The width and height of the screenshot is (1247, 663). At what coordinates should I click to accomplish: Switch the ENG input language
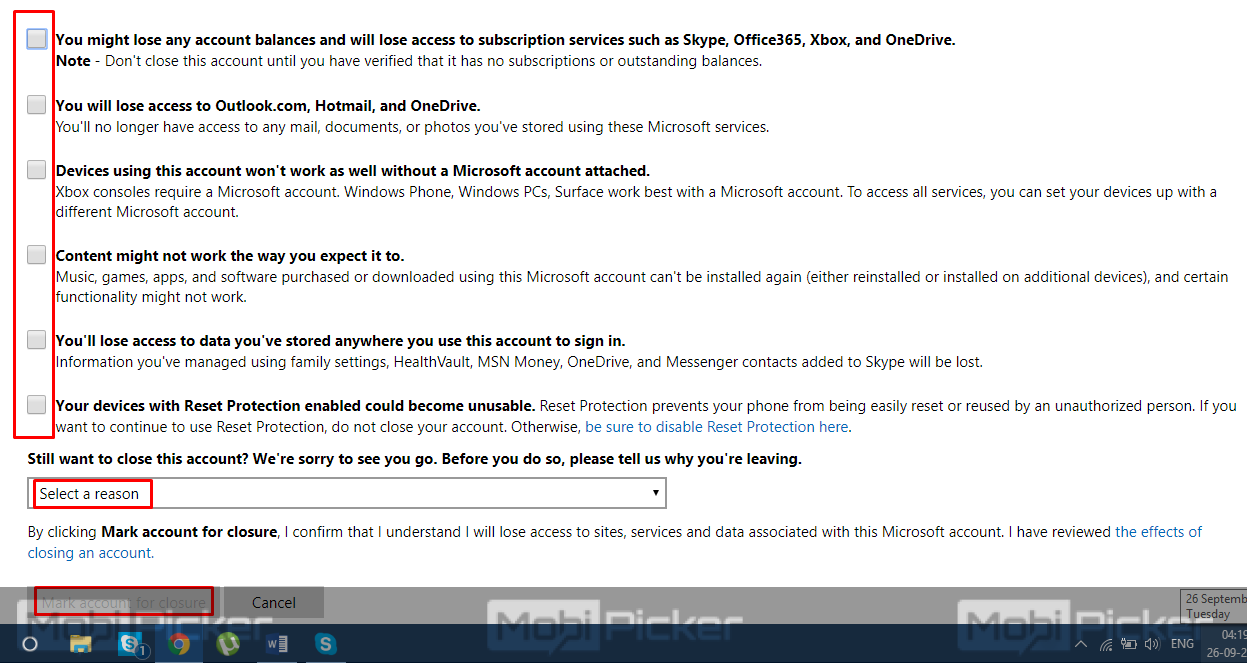coord(1183,644)
